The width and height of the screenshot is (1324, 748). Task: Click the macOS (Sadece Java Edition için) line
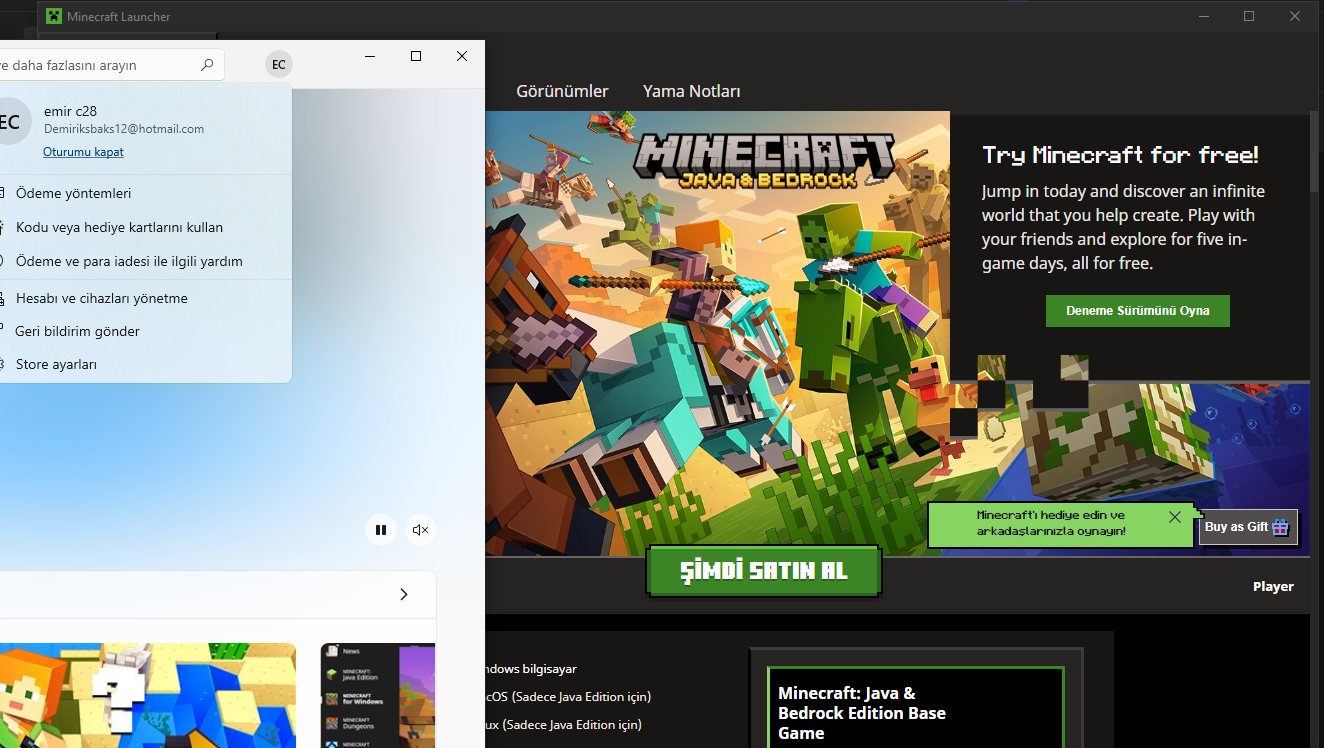click(x=568, y=696)
